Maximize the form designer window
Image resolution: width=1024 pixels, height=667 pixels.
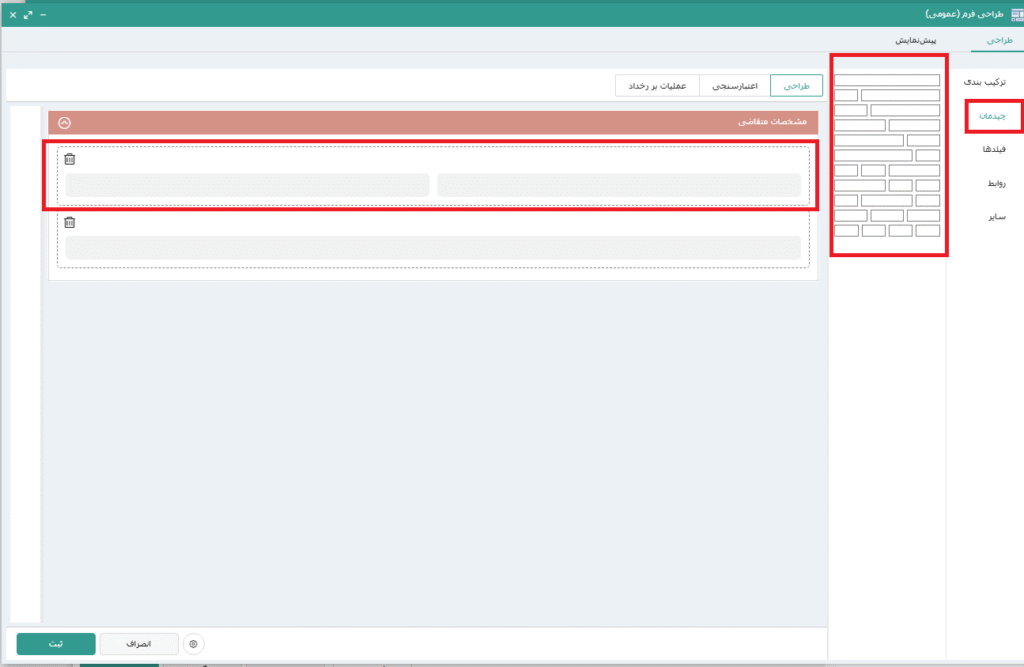pyautogui.click(x=28, y=15)
